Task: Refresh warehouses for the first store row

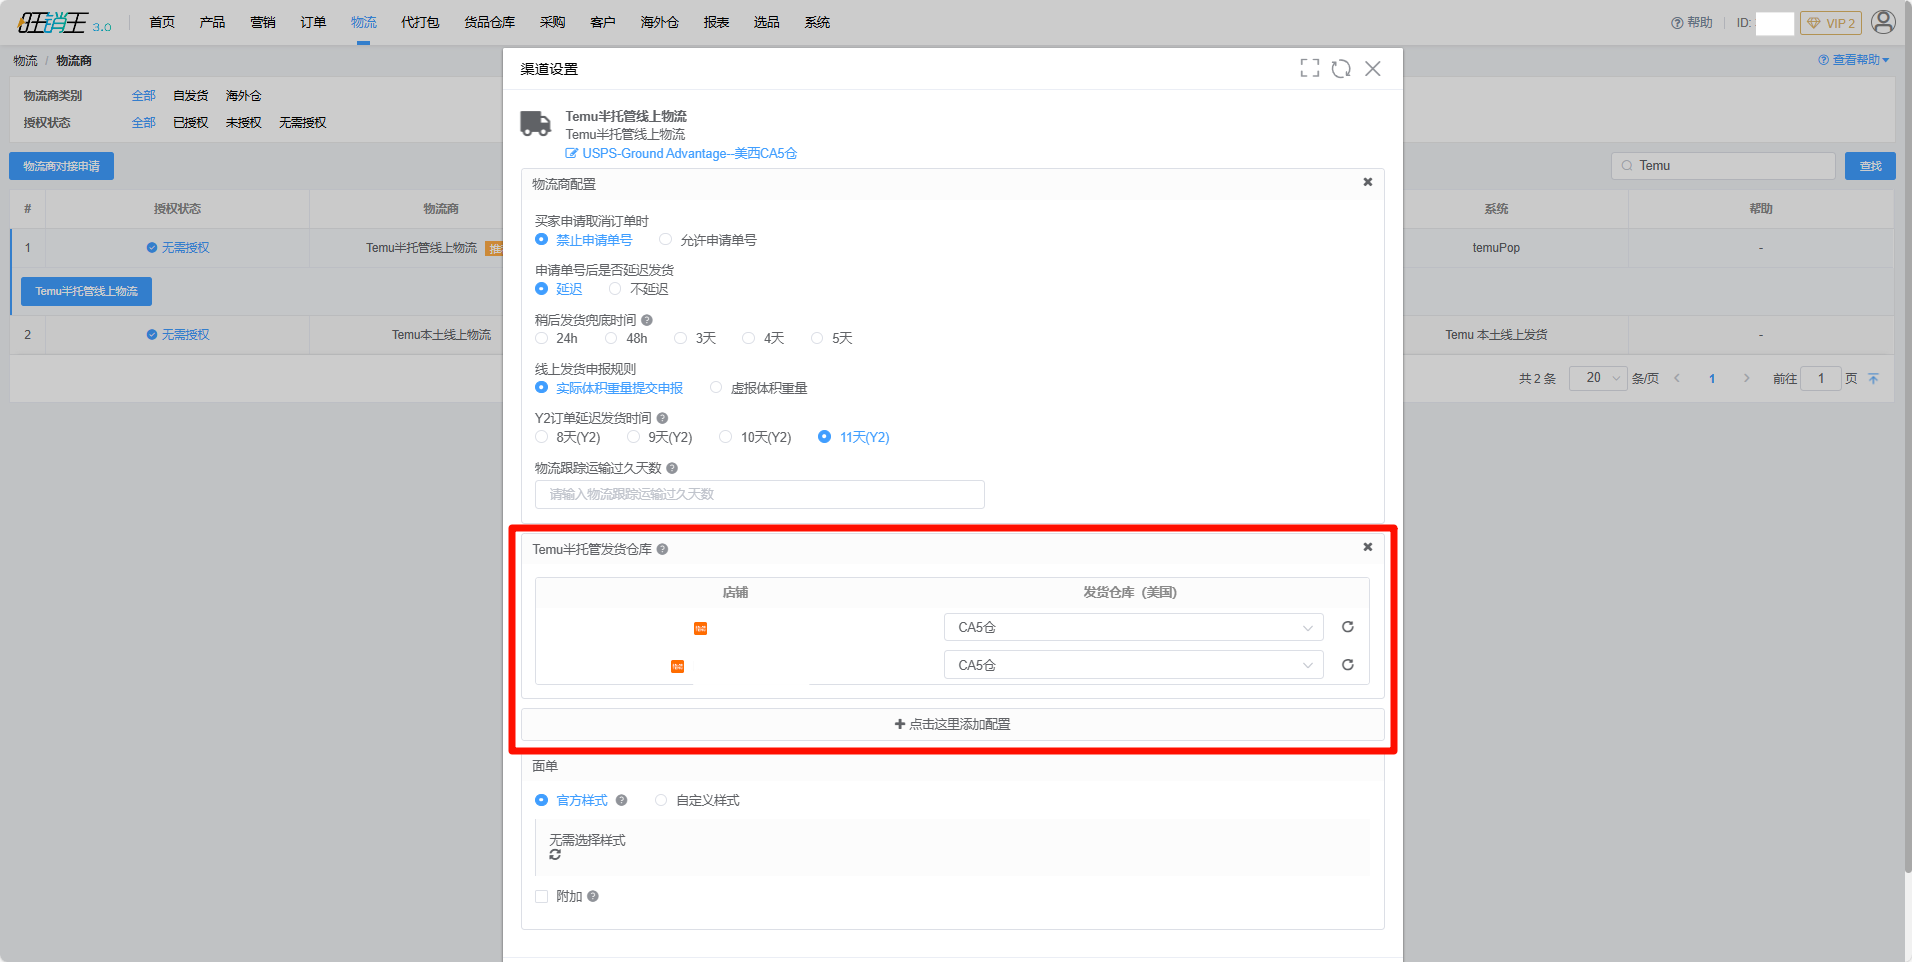Action: tap(1348, 627)
